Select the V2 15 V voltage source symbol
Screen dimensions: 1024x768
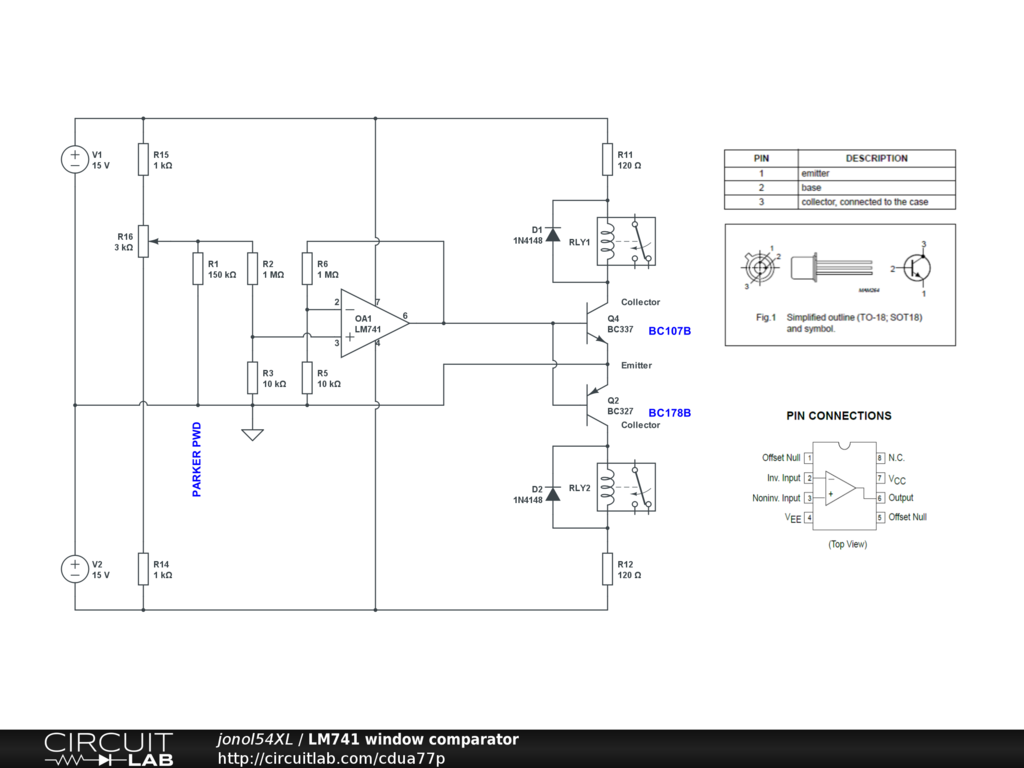pyautogui.click(x=75, y=569)
